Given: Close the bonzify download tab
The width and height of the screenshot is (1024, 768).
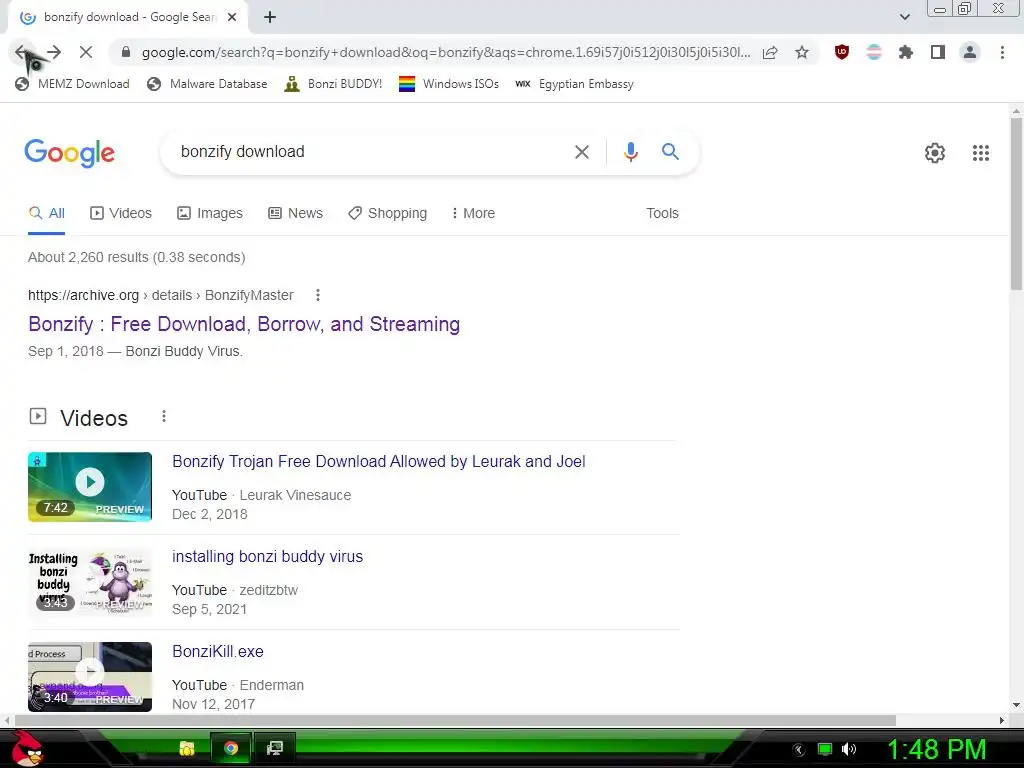Looking at the screenshot, I should pyautogui.click(x=232, y=17).
